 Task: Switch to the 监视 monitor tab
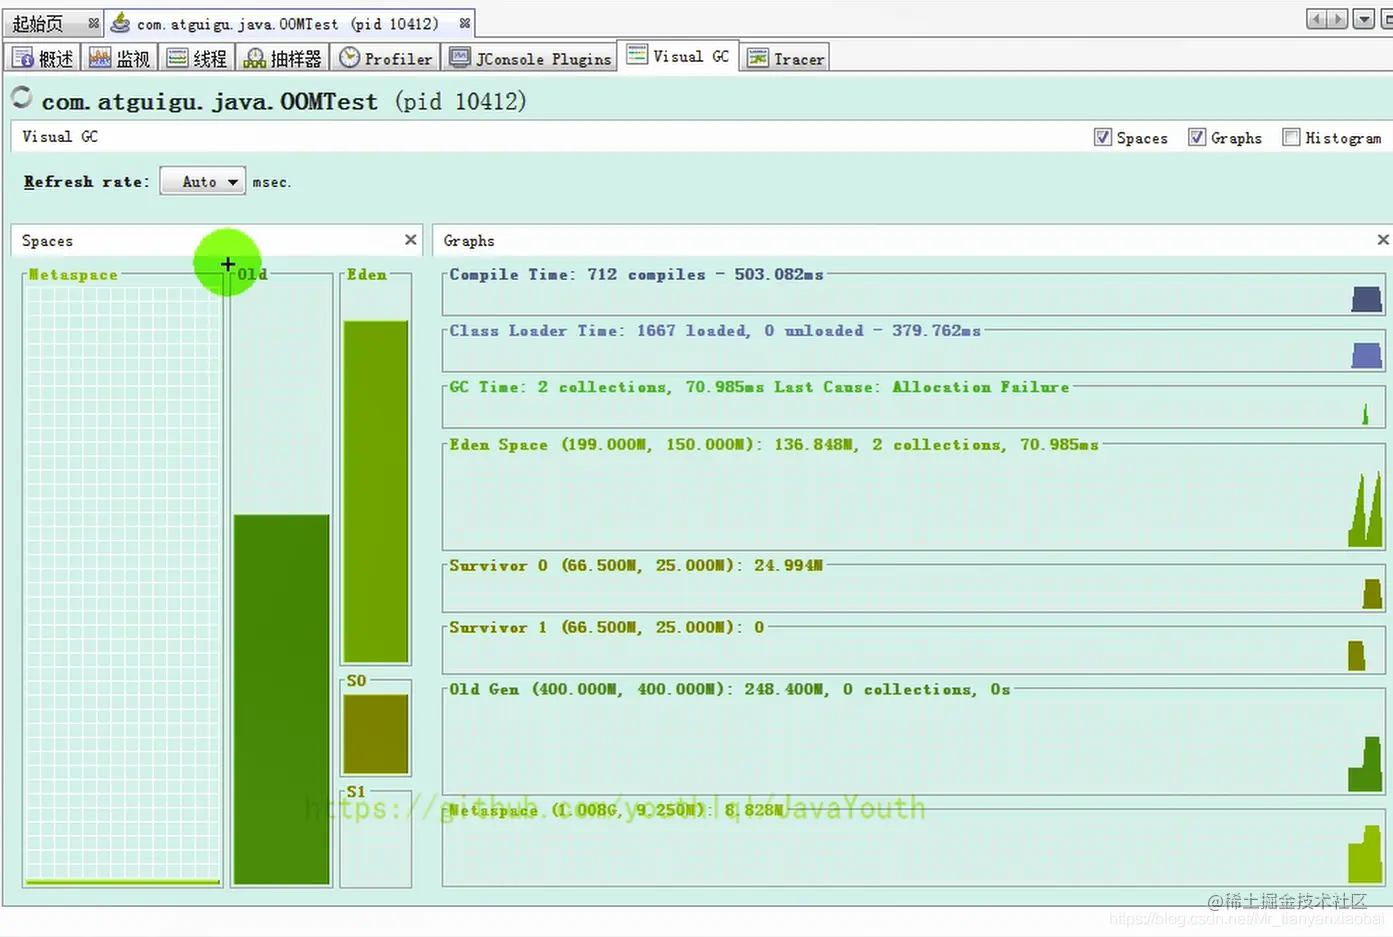coord(119,58)
